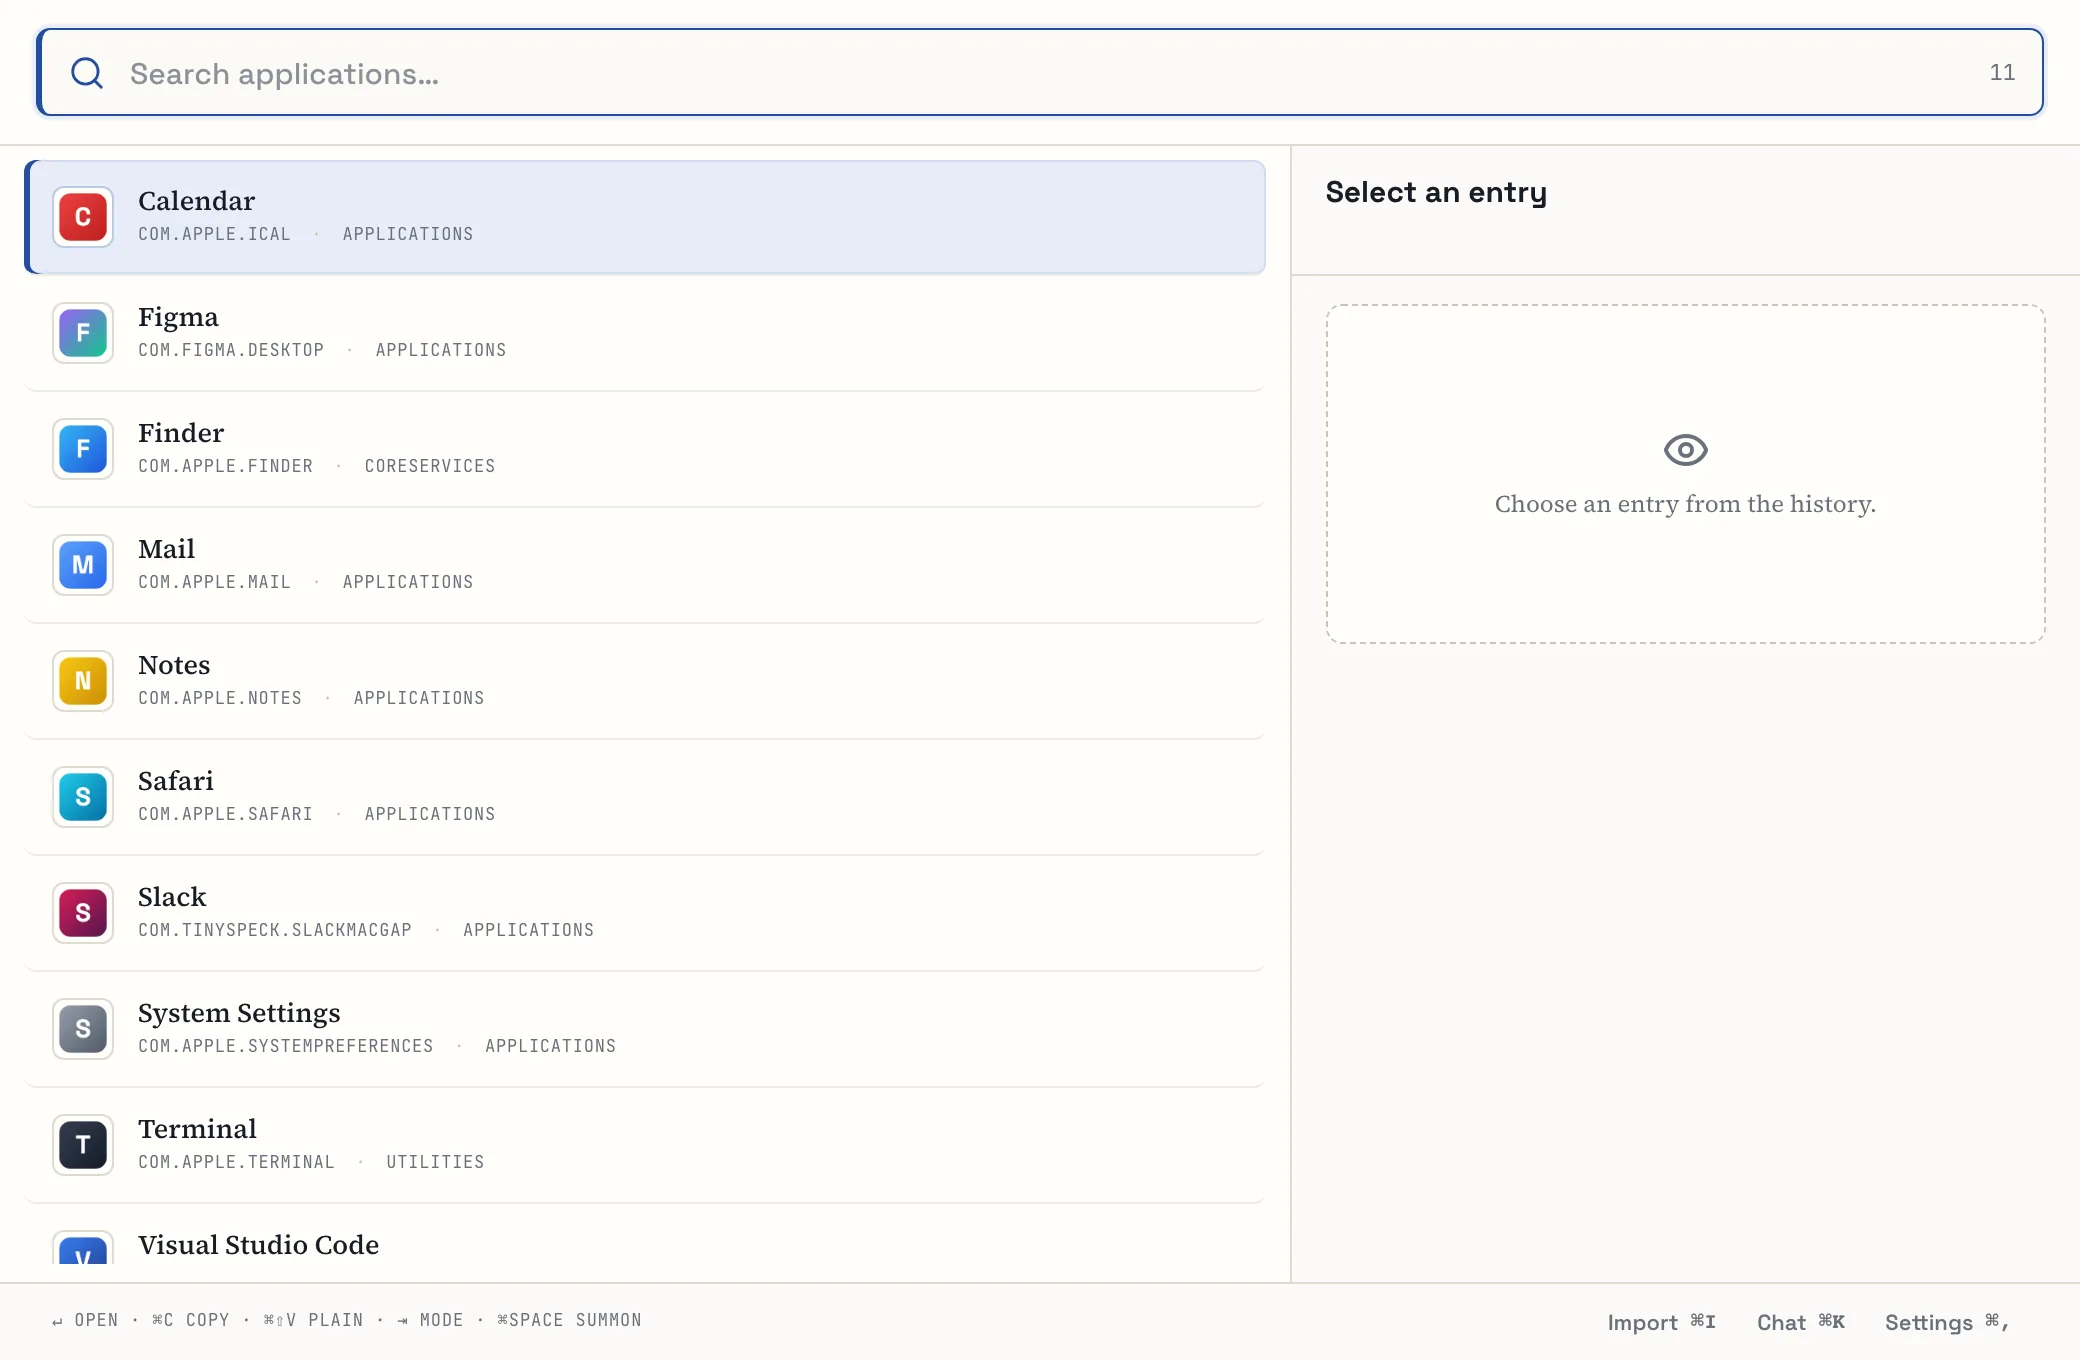Select the Figma entry name
This screenshot has width=2080, height=1360.
pyautogui.click(x=178, y=317)
